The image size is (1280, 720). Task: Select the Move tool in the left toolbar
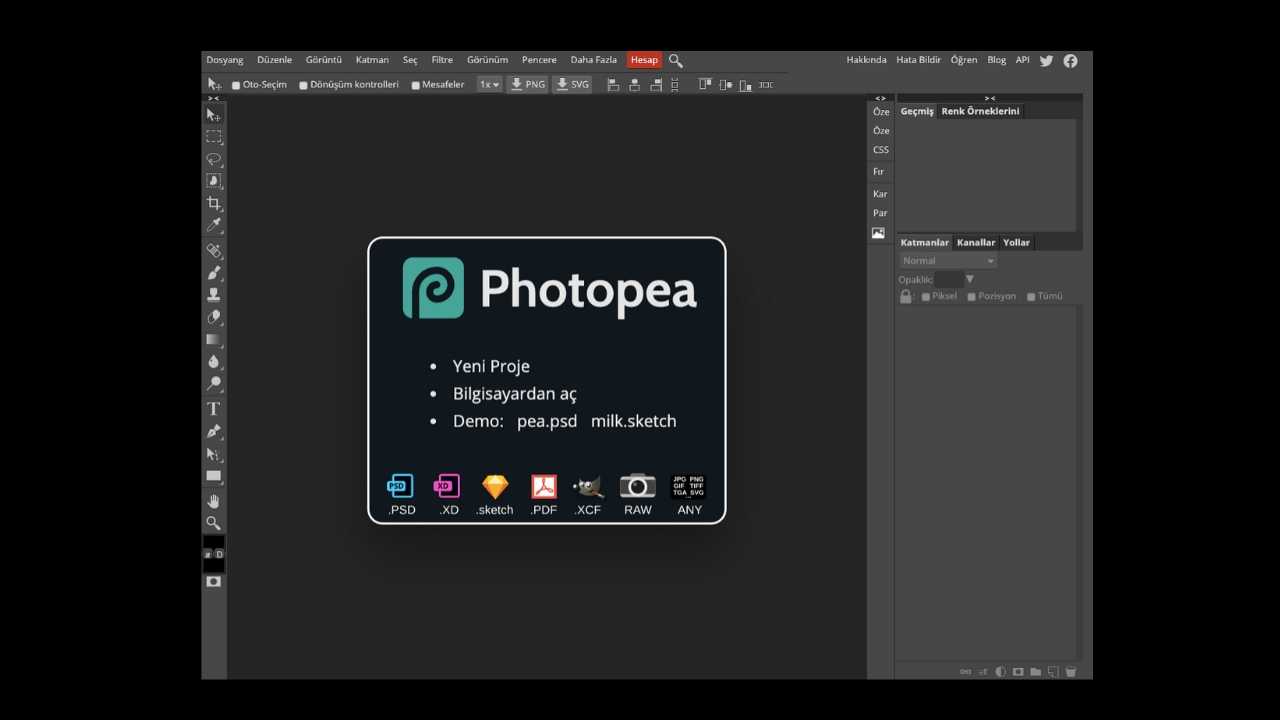pyautogui.click(x=213, y=115)
